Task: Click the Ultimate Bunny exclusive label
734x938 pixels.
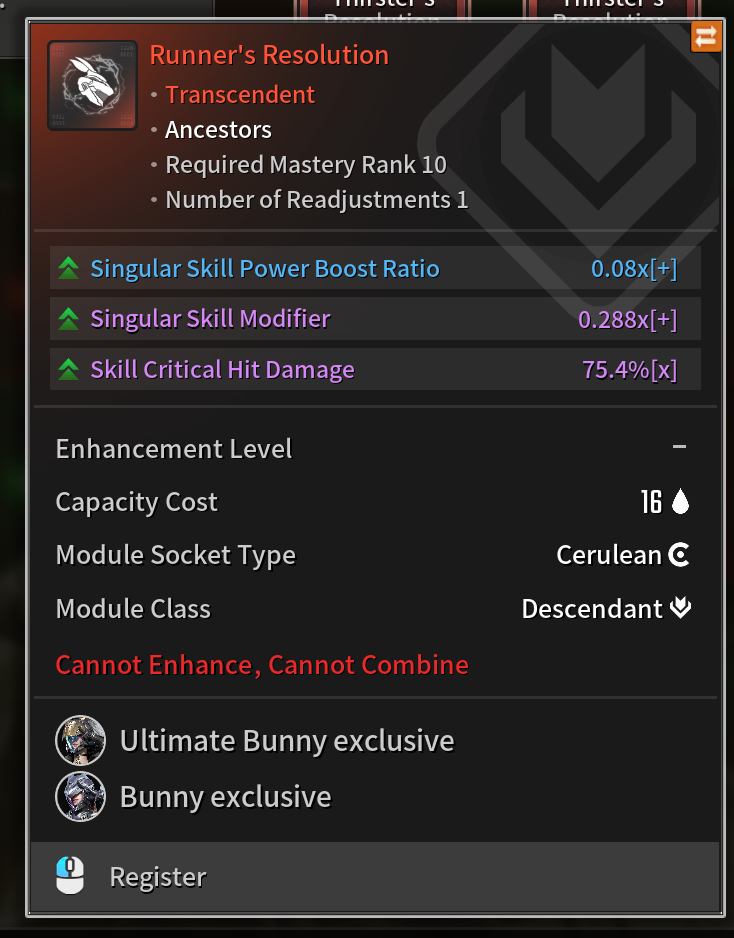Action: tap(287, 741)
